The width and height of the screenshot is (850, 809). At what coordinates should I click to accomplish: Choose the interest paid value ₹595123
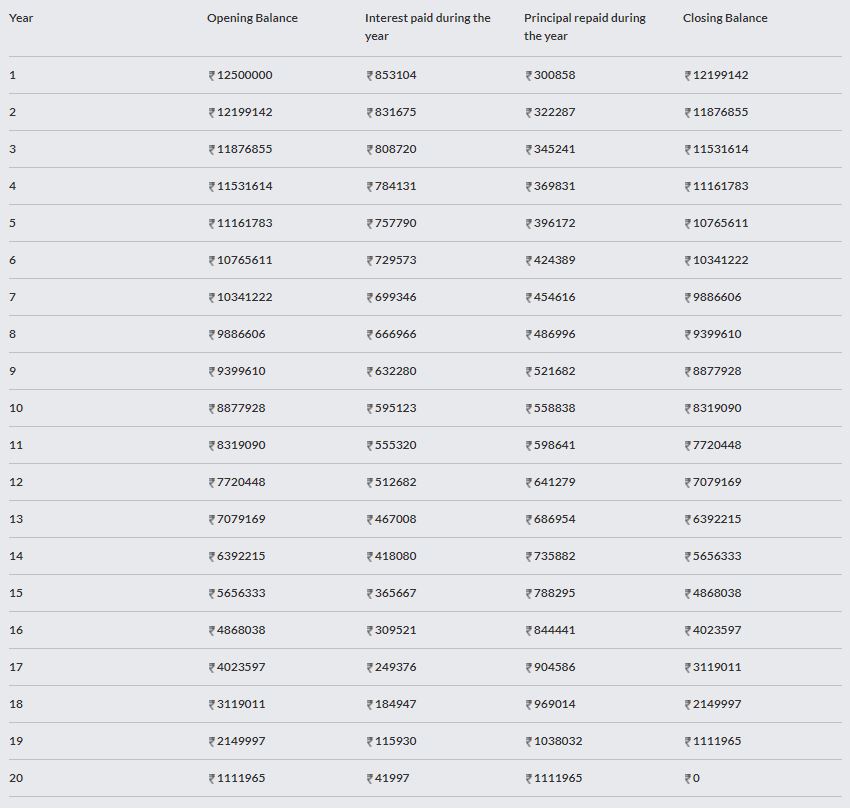coord(391,408)
